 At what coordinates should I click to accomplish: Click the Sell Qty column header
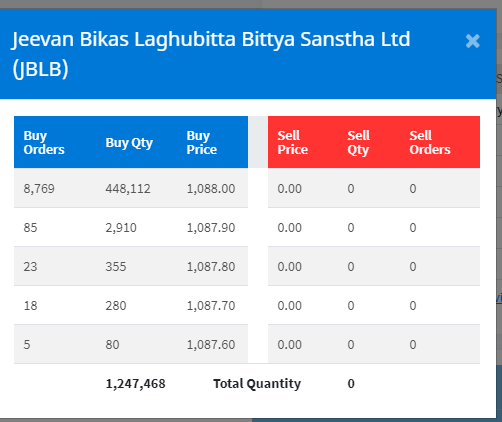[x=359, y=142]
